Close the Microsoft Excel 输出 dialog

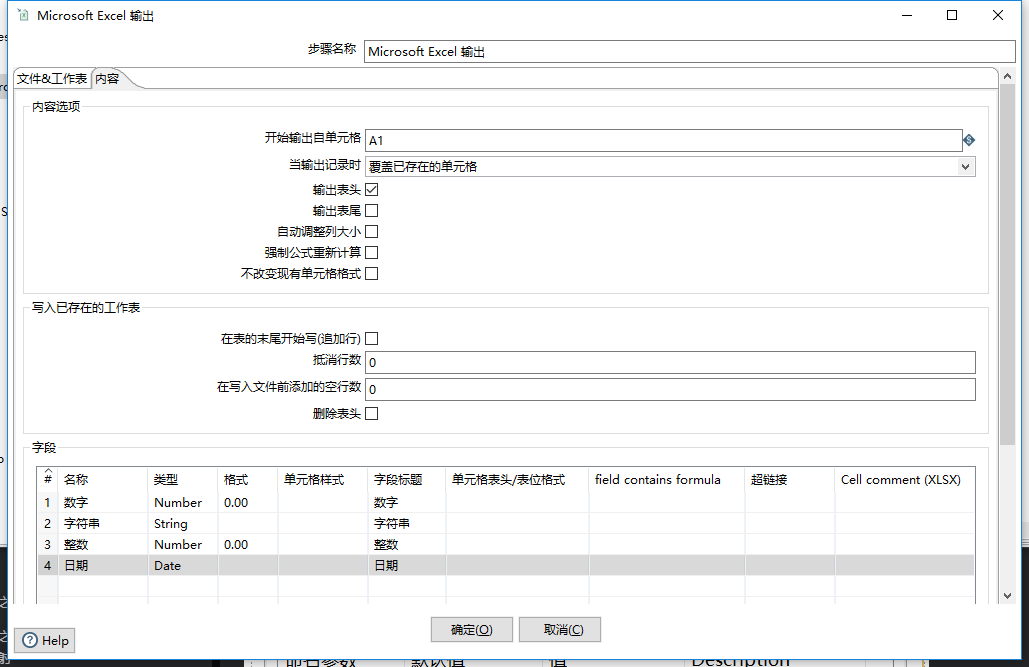998,15
